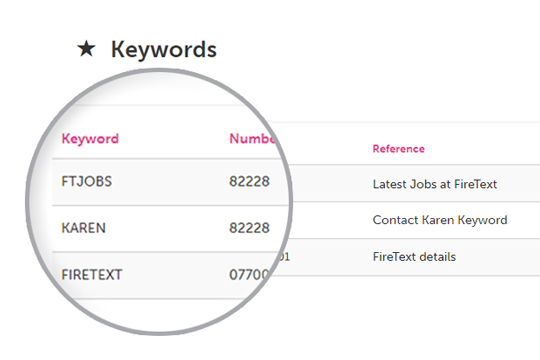This screenshot has height=360, width=540.
Task: Open the FireText details reference
Action: [414, 257]
